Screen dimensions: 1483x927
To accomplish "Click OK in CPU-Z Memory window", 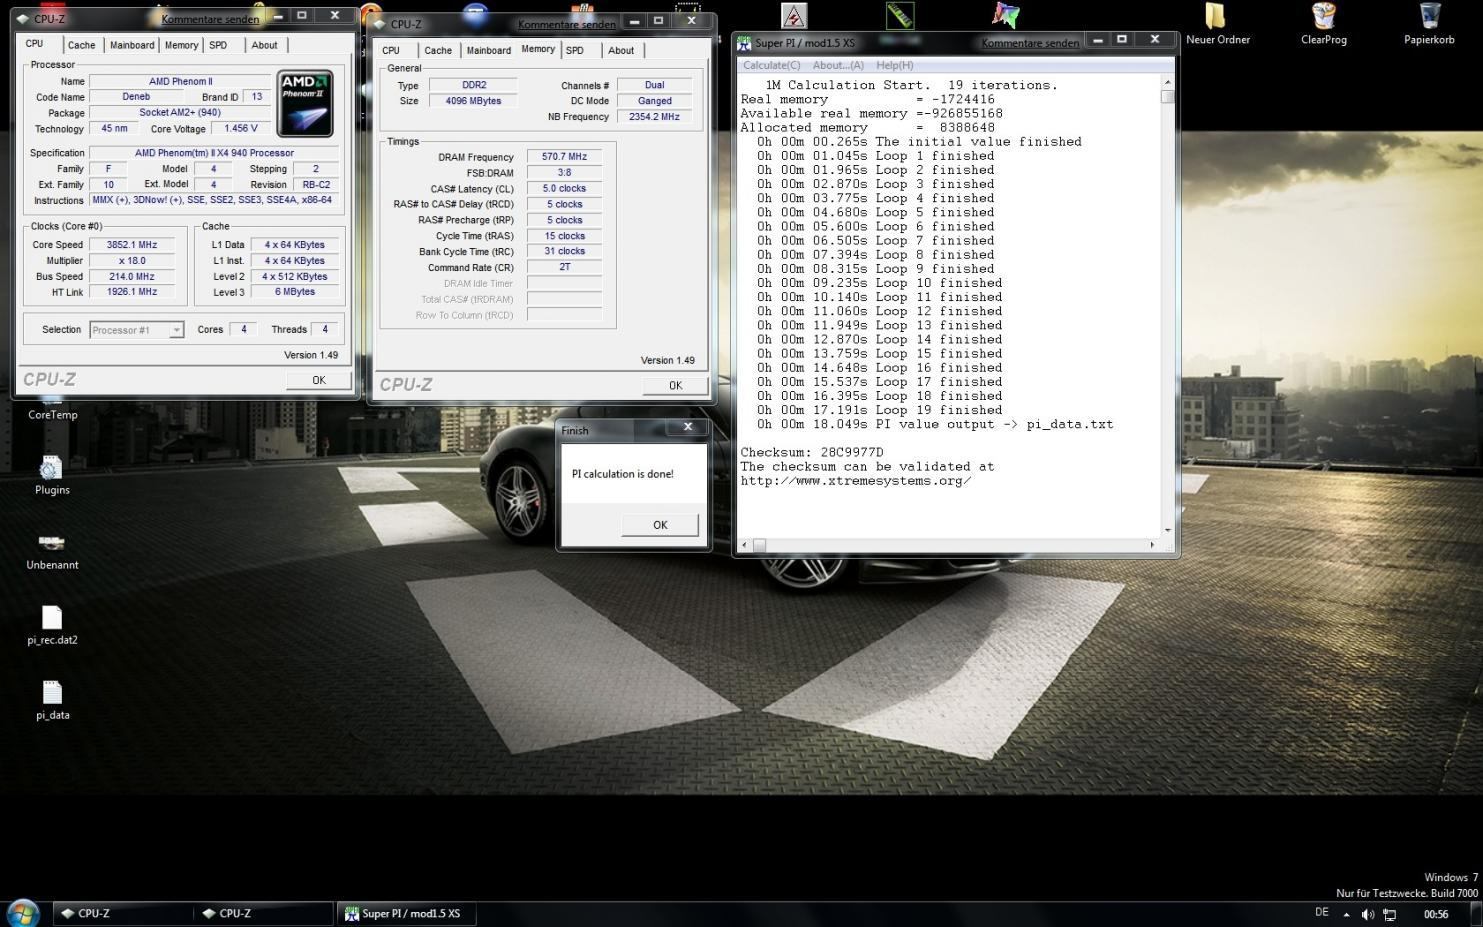I will [675, 385].
